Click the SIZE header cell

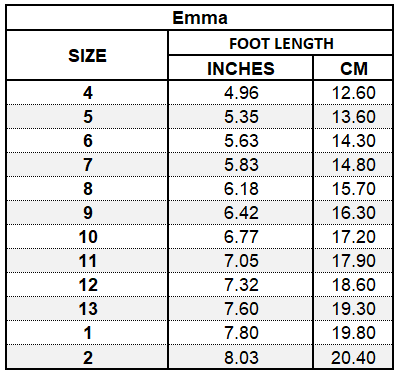(87, 55)
